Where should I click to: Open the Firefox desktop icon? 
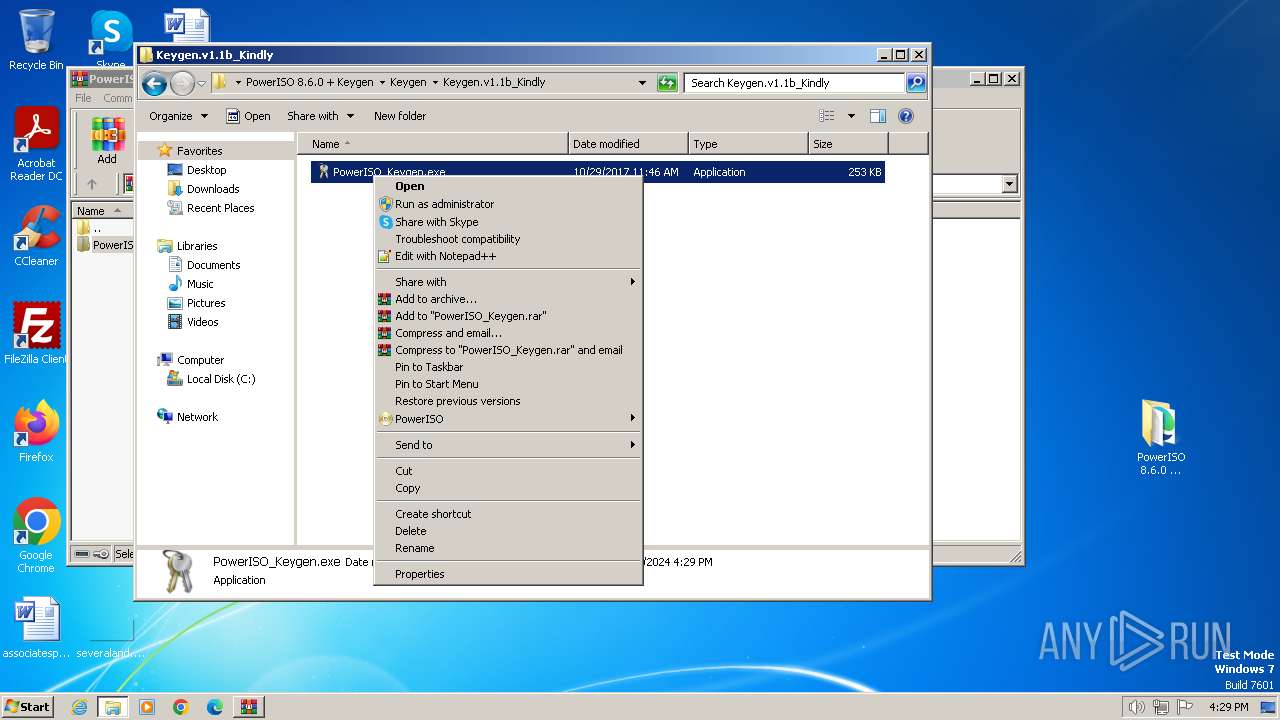tap(36, 432)
